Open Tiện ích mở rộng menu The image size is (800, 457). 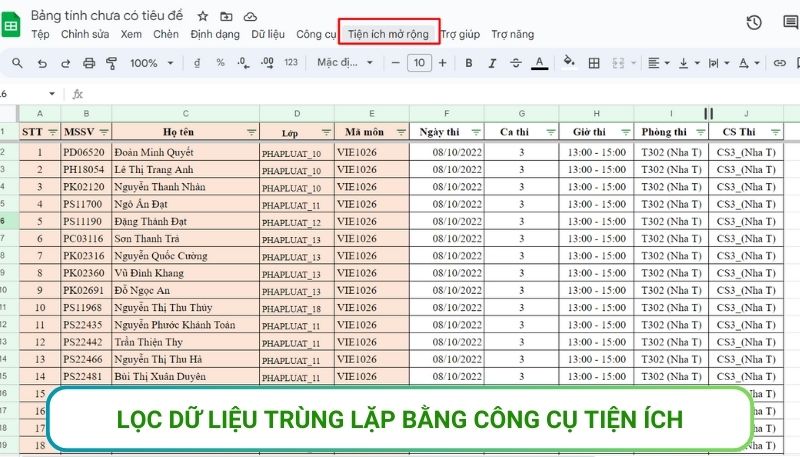pyautogui.click(x=388, y=34)
